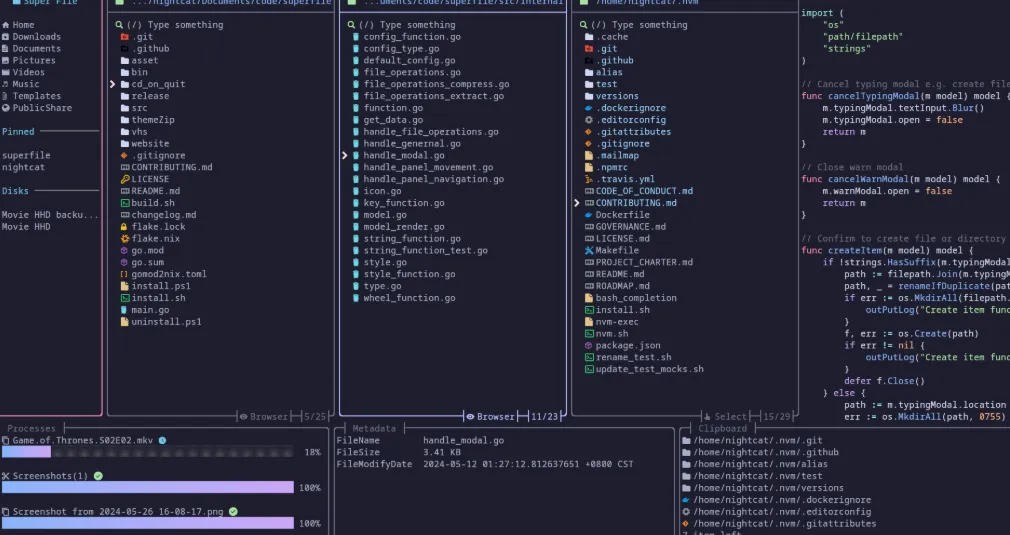Go to Templates in the sidebar
Image resolution: width=1010 pixels, height=535 pixels.
tap(37, 96)
